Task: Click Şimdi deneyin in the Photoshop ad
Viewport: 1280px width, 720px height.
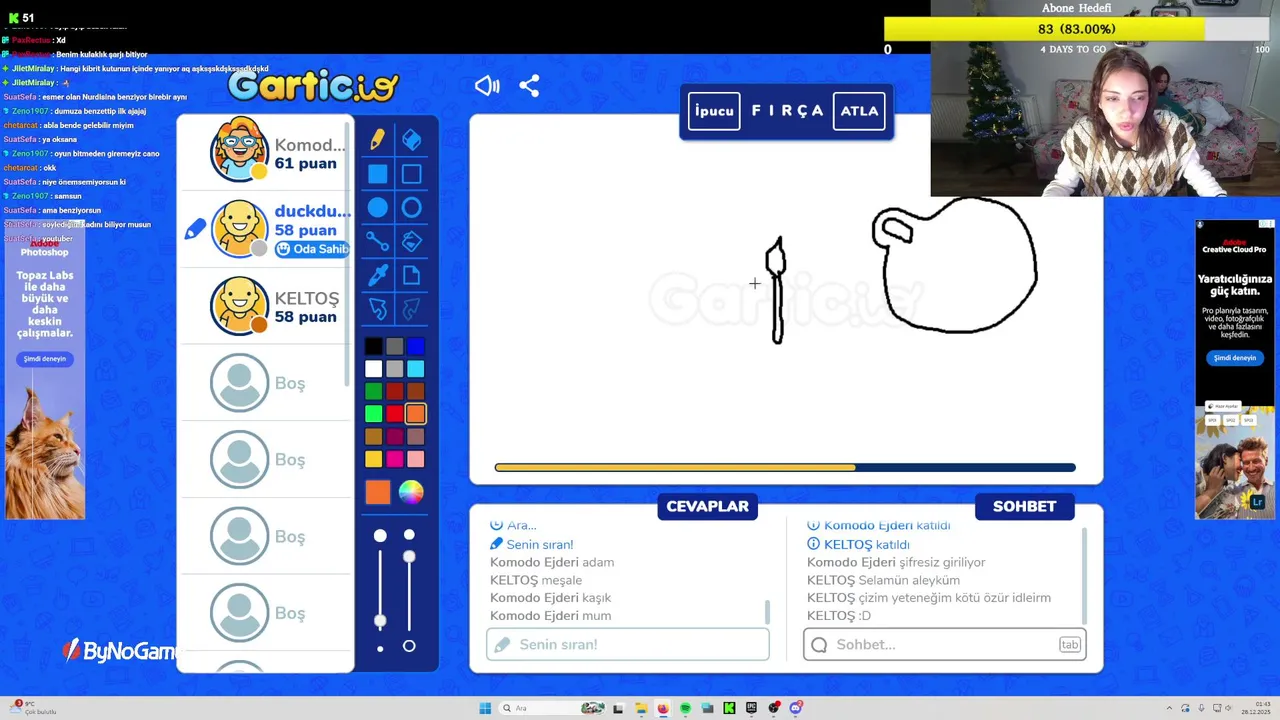Action: click(x=45, y=359)
